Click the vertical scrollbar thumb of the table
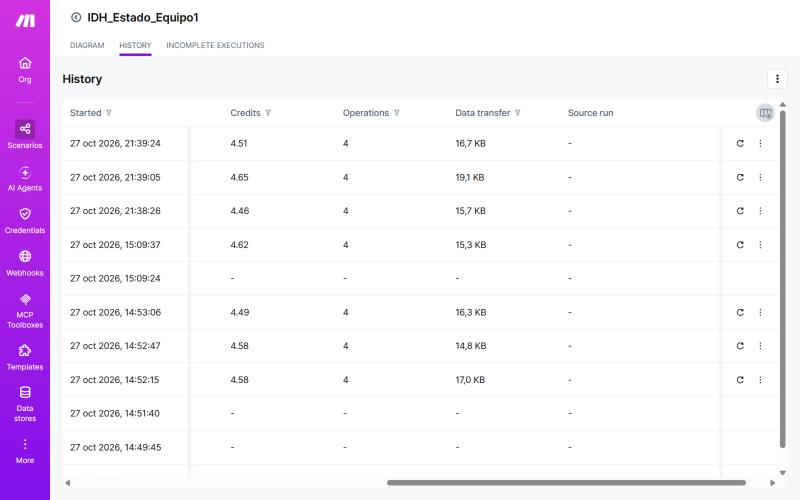 point(782,279)
